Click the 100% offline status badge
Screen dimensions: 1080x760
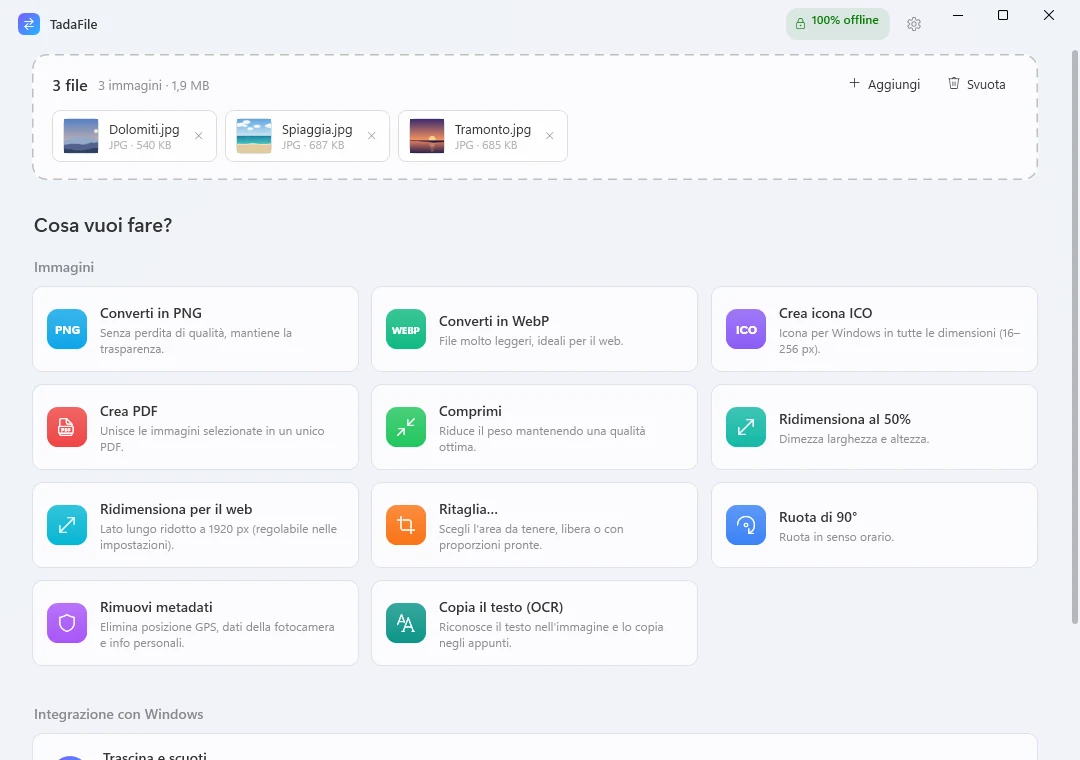(838, 23)
